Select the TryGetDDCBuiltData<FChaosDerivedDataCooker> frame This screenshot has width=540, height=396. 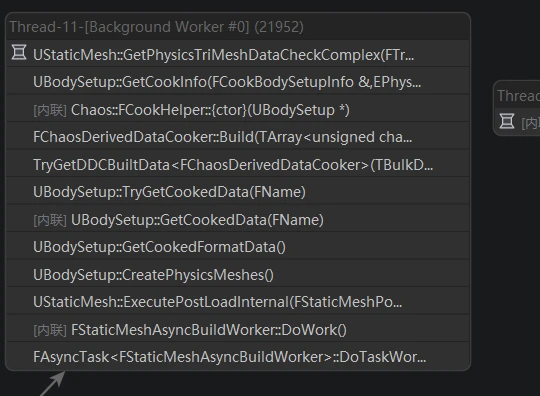pos(238,164)
